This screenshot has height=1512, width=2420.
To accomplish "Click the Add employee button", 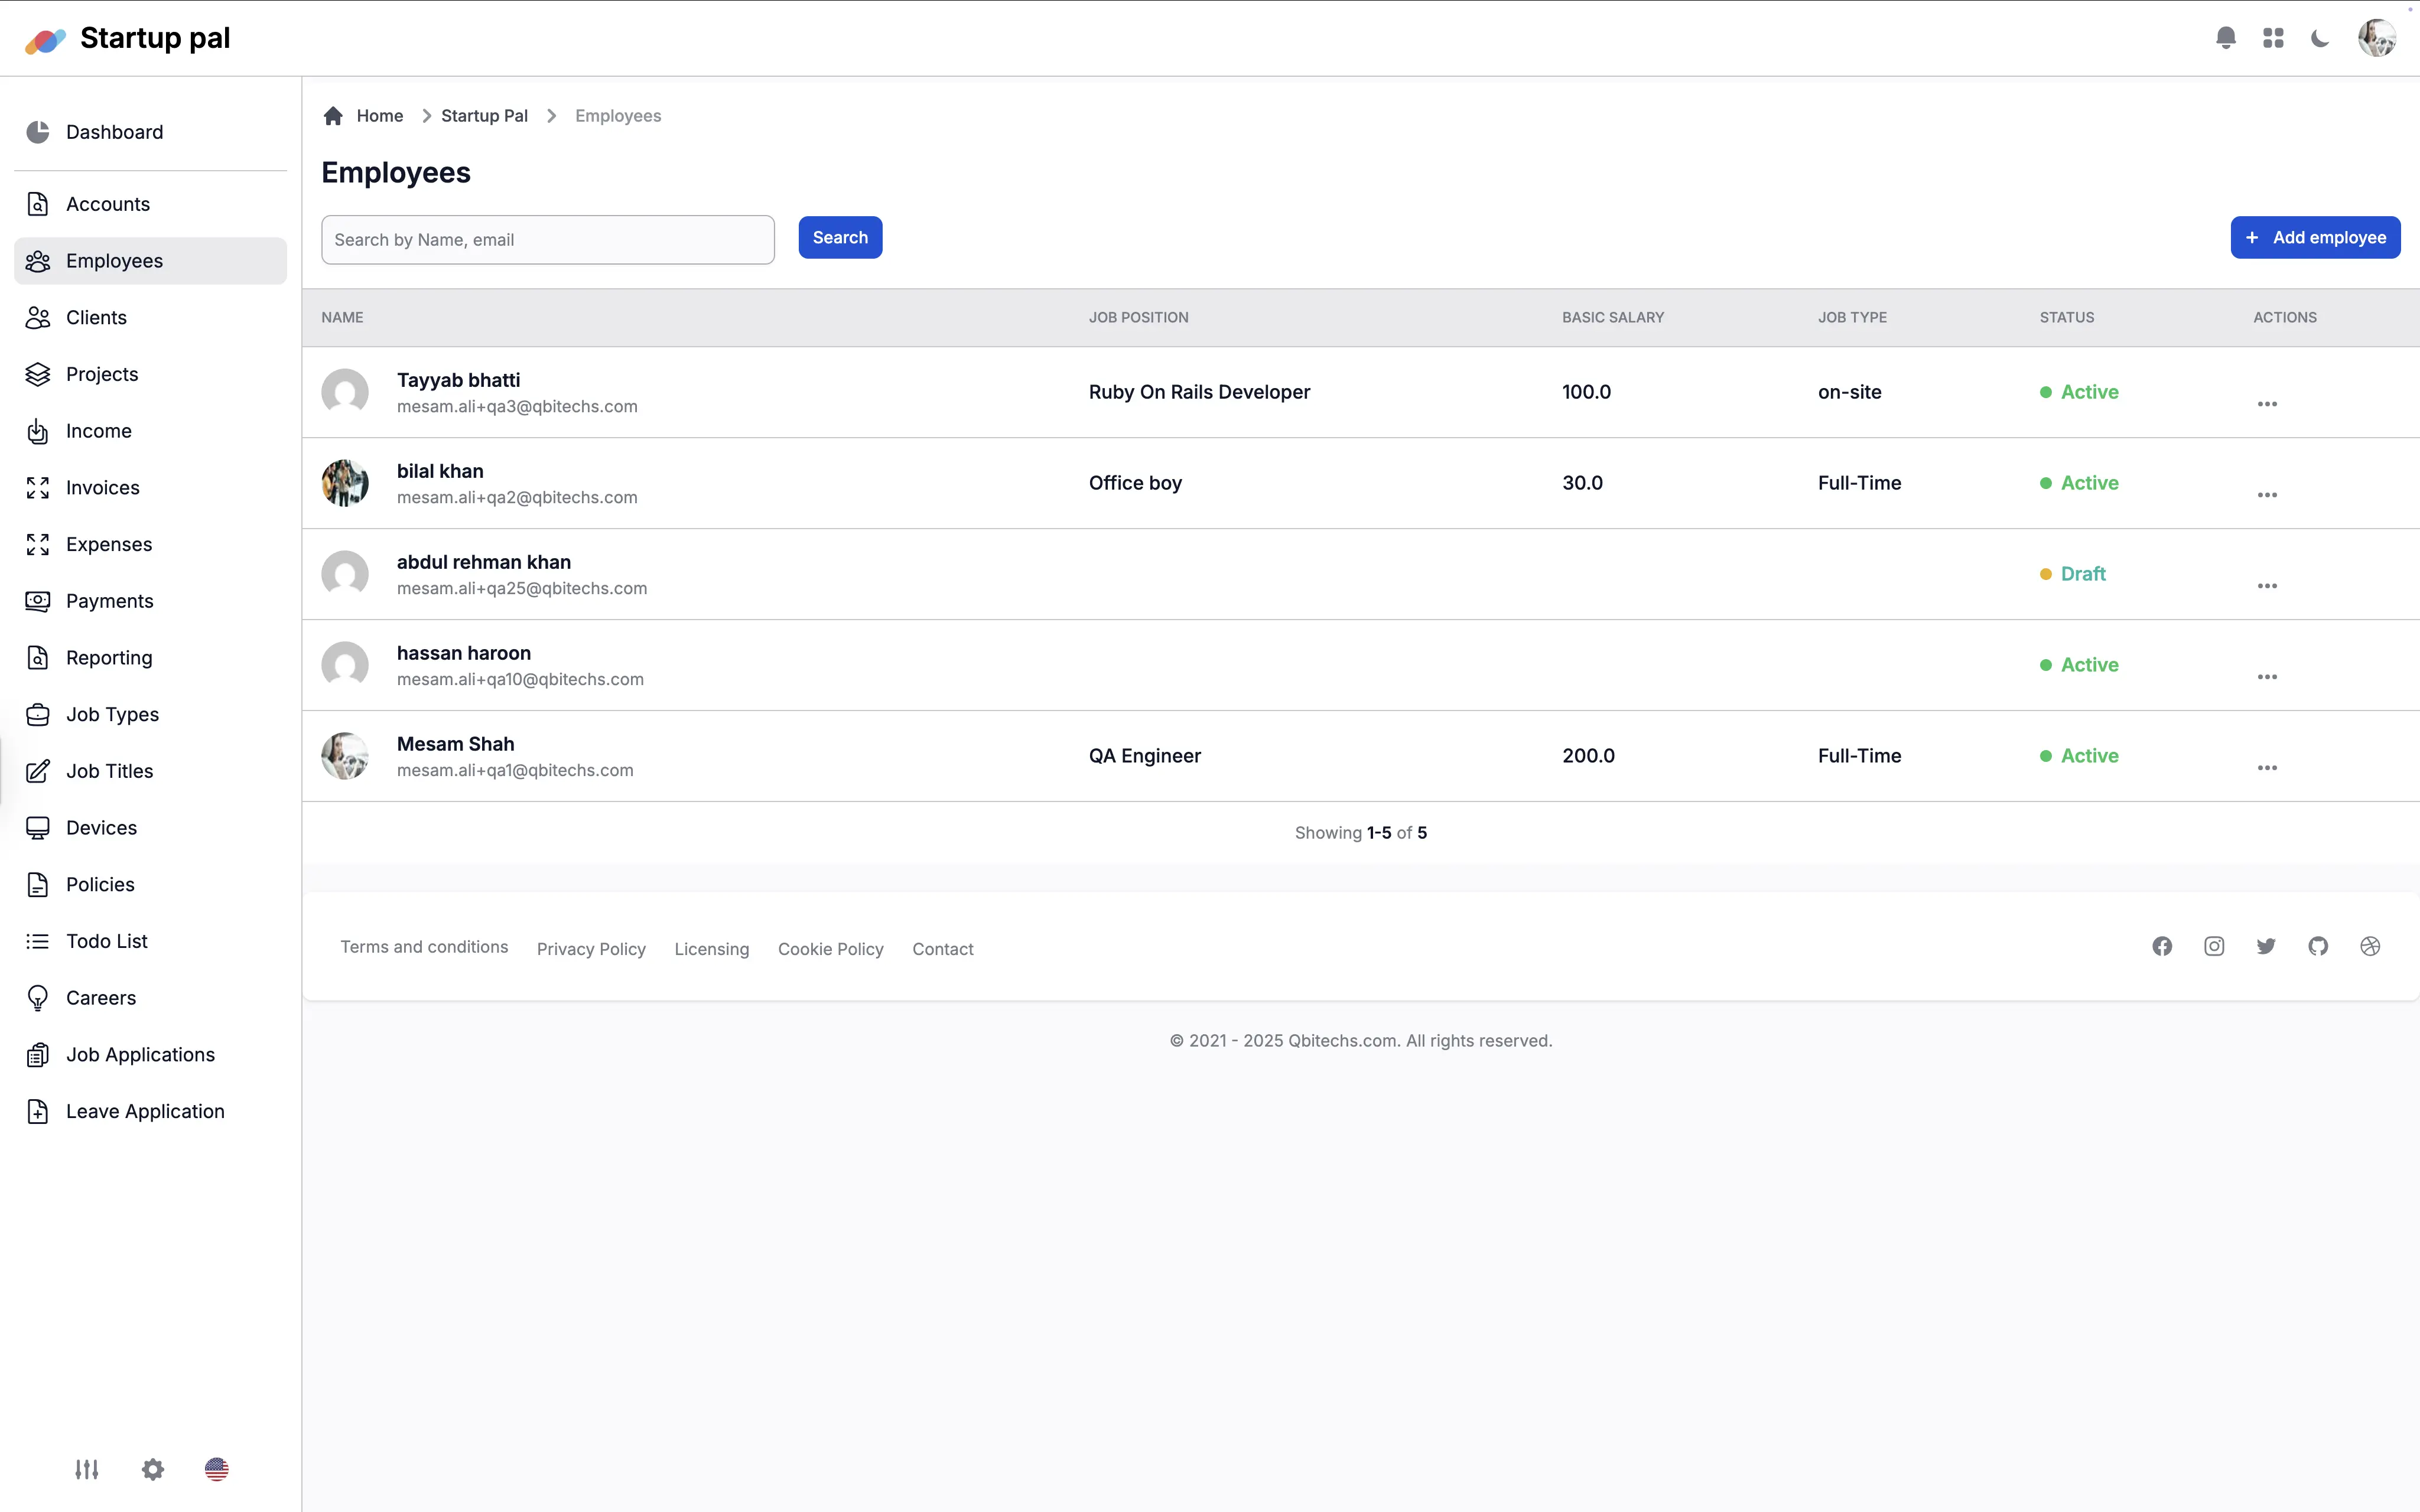I will (2315, 238).
